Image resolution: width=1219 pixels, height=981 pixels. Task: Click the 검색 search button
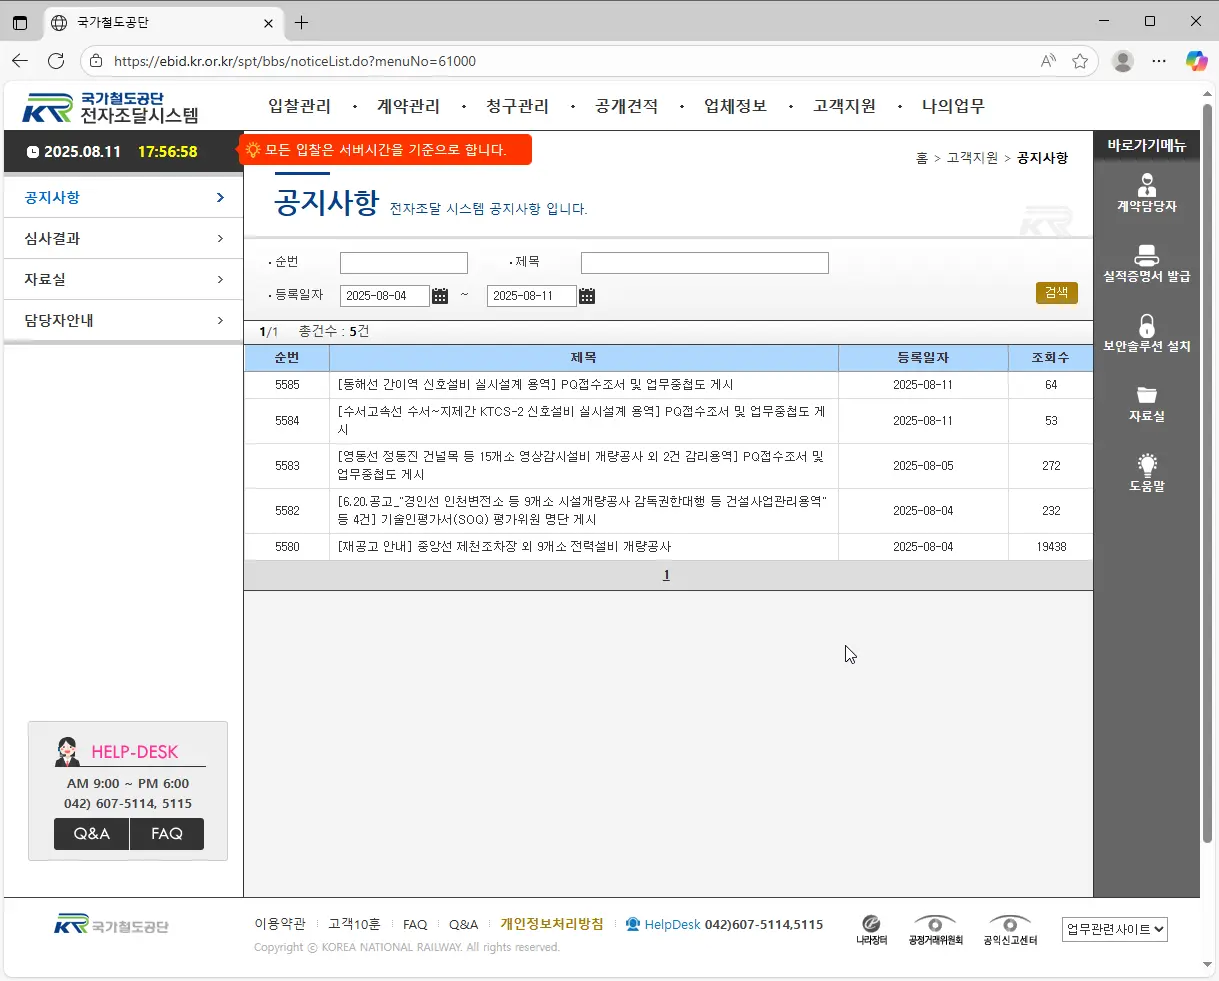click(x=1056, y=293)
